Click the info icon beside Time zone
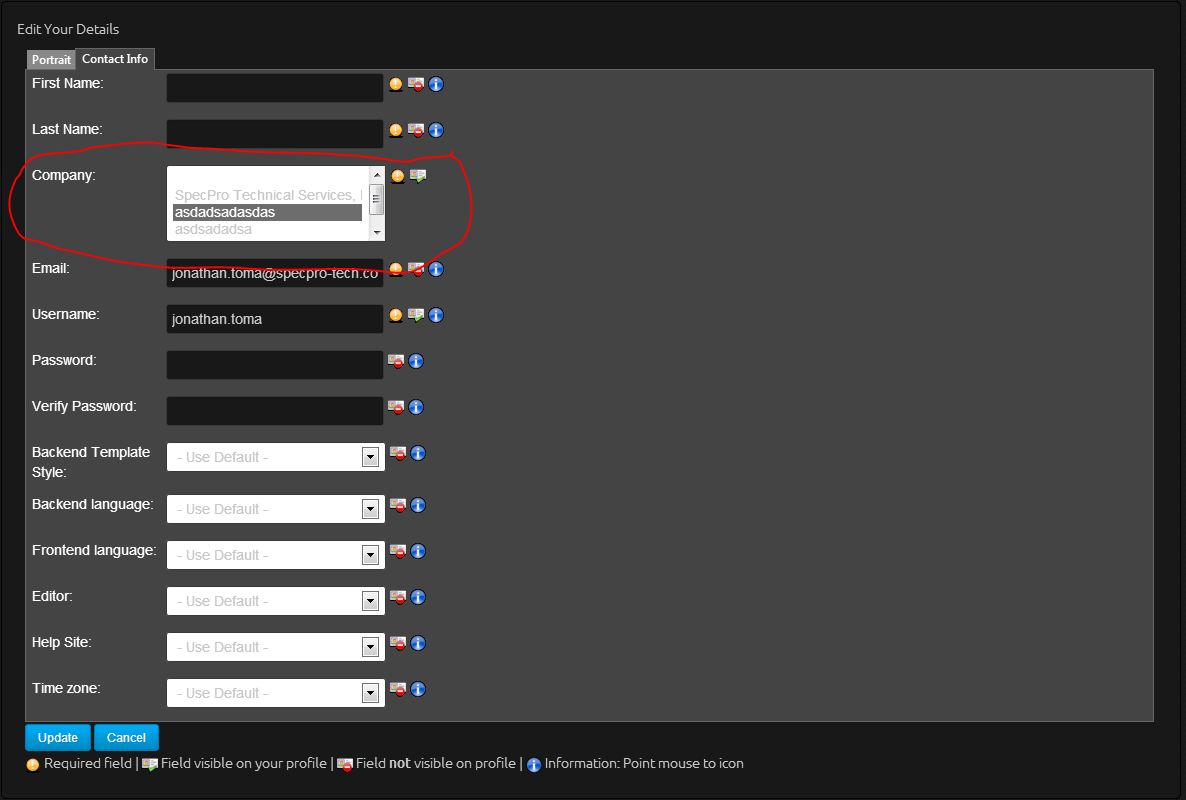 pyautogui.click(x=418, y=690)
